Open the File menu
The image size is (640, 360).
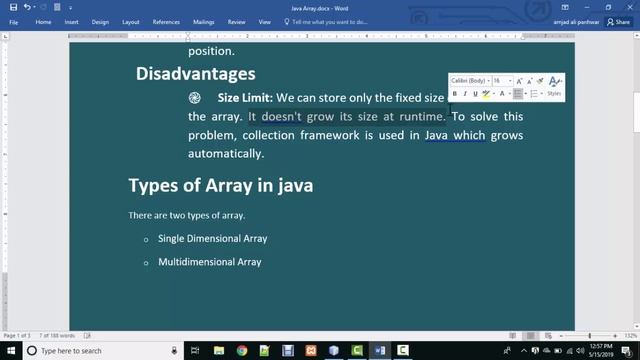[13, 22]
